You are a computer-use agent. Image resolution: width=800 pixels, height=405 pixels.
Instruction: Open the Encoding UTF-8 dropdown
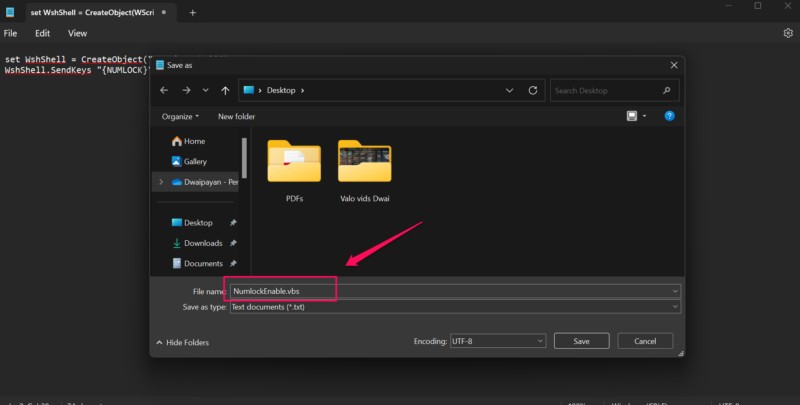coord(497,341)
